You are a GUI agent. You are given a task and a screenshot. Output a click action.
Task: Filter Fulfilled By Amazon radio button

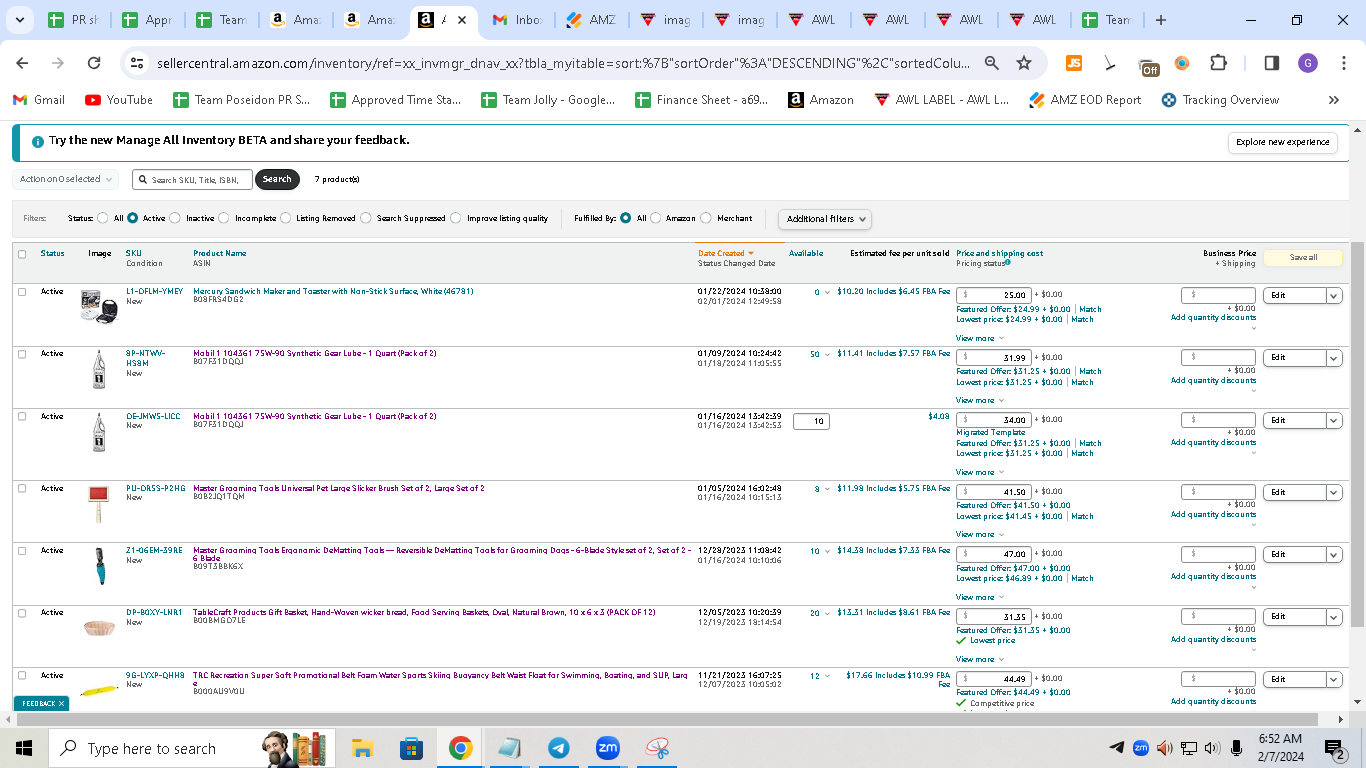pos(656,218)
